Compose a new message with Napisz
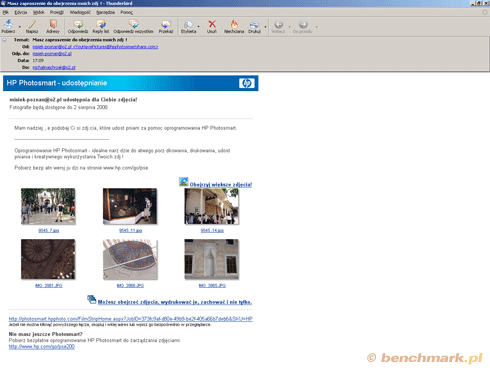 point(32,26)
